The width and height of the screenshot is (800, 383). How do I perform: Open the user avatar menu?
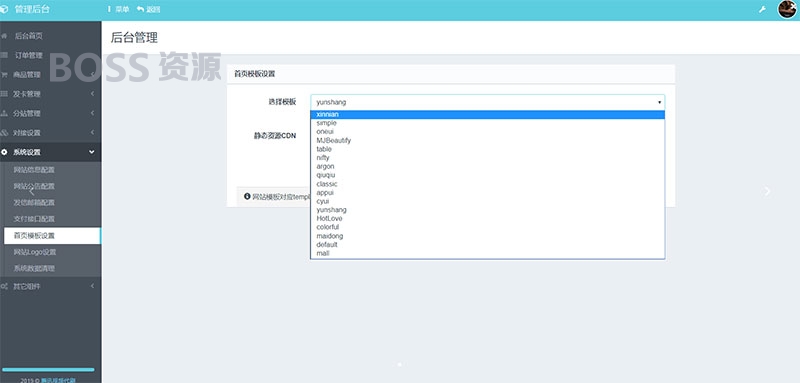tap(787, 9)
